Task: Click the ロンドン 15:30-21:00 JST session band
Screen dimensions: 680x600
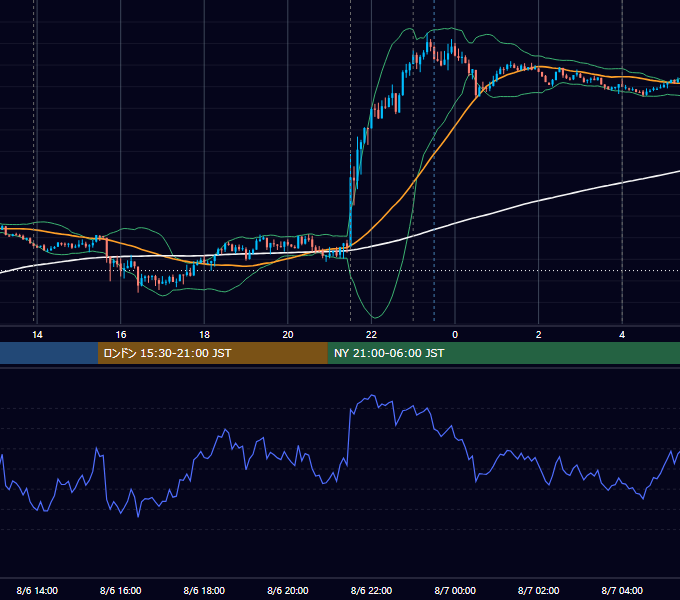Action: tap(212, 353)
